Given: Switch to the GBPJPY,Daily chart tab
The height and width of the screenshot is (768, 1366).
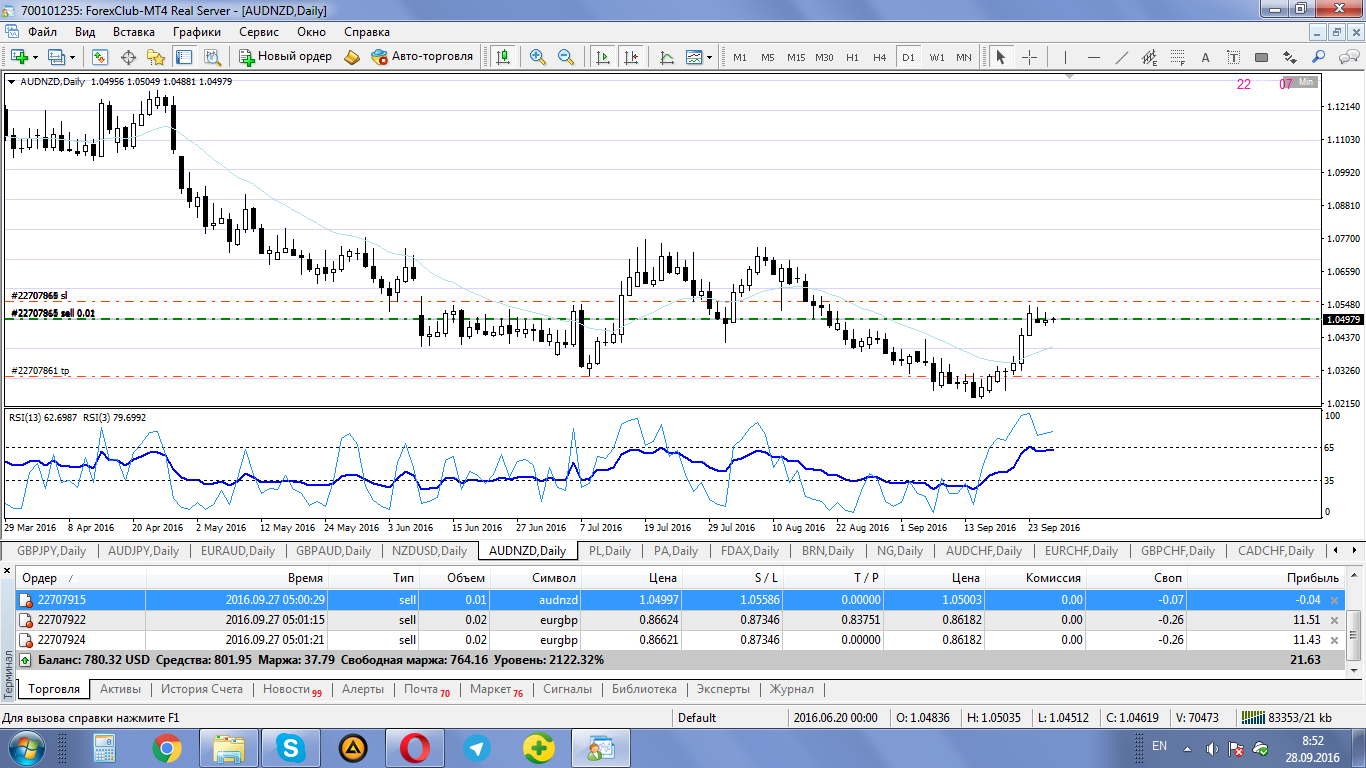Looking at the screenshot, I should 51,551.
